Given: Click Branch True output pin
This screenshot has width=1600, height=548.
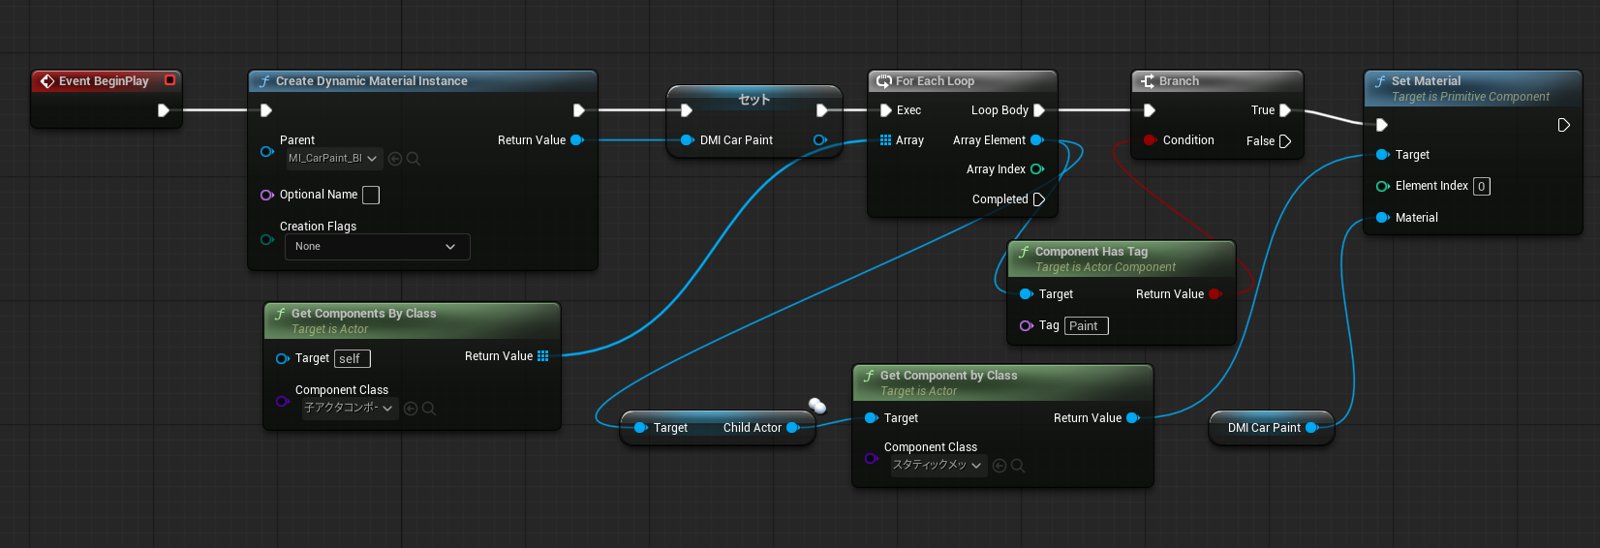Looking at the screenshot, I should pyautogui.click(x=1286, y=110).
